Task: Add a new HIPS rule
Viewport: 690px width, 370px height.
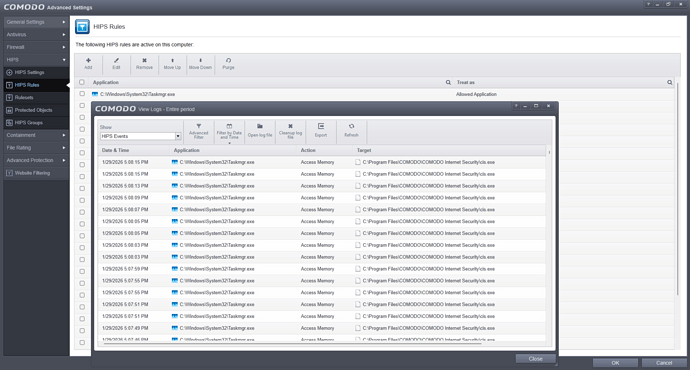Action: point(88,64)
